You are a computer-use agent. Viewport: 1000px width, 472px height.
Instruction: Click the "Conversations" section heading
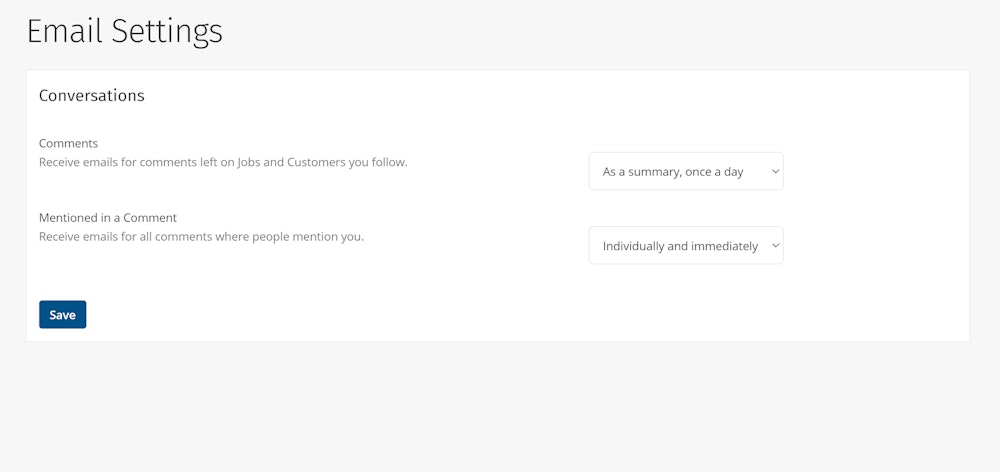coord(91,96)
